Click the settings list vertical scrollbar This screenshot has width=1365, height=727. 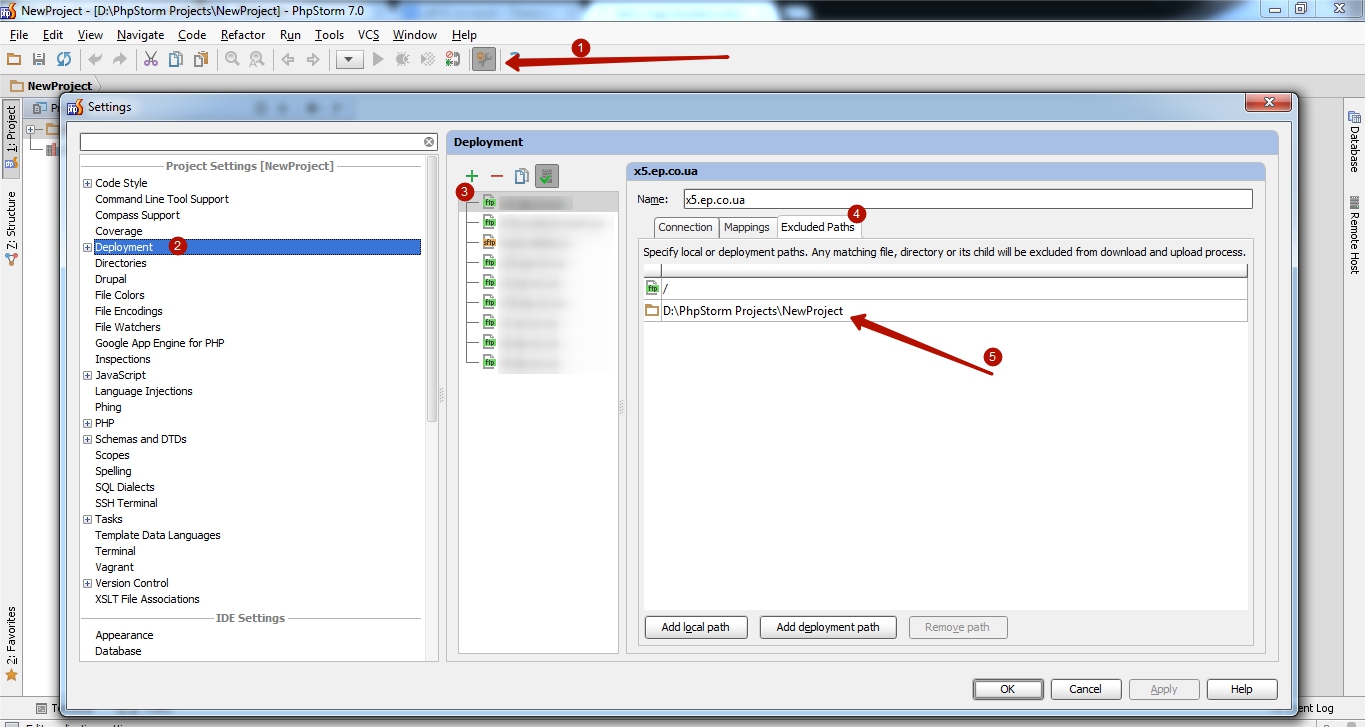tap(432, 290)
